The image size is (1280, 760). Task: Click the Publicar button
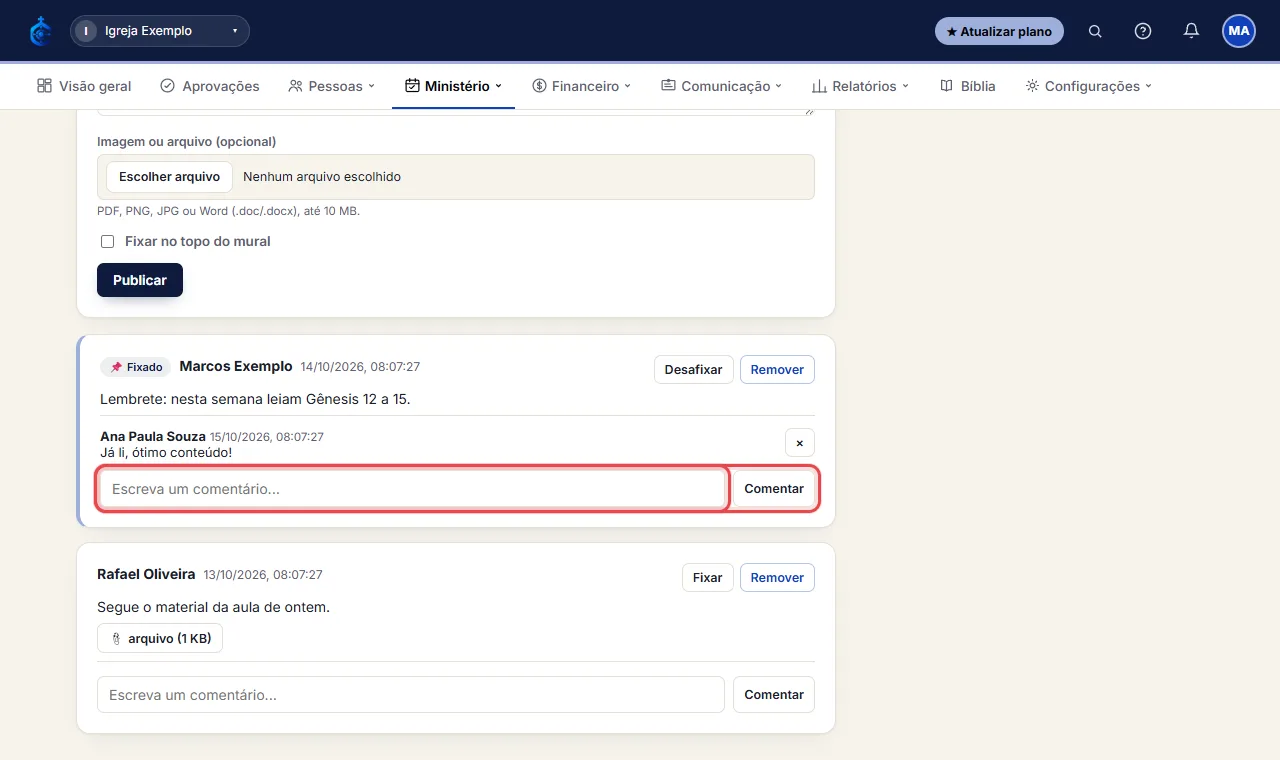point(140,280)
